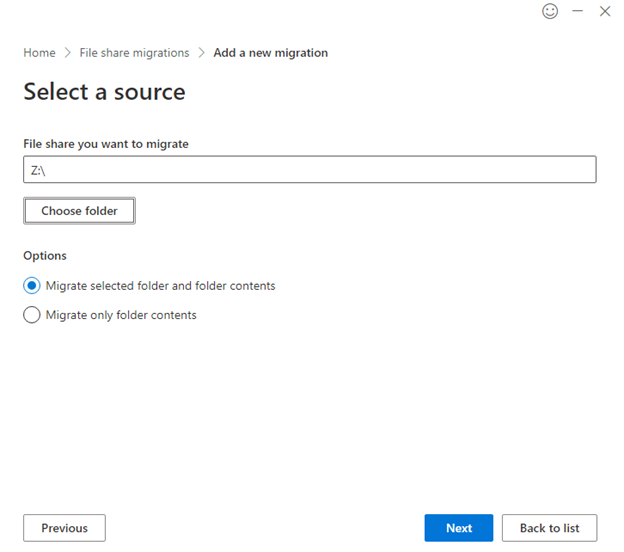Proceed with the blue Next button
624x552 pixels.
coord(459,528)
